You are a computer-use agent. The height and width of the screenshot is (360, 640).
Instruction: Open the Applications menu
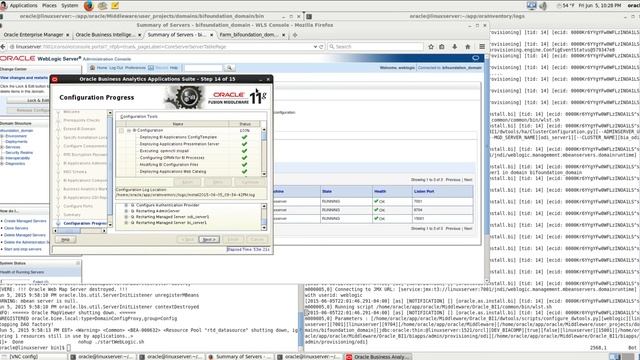point(23,6)
